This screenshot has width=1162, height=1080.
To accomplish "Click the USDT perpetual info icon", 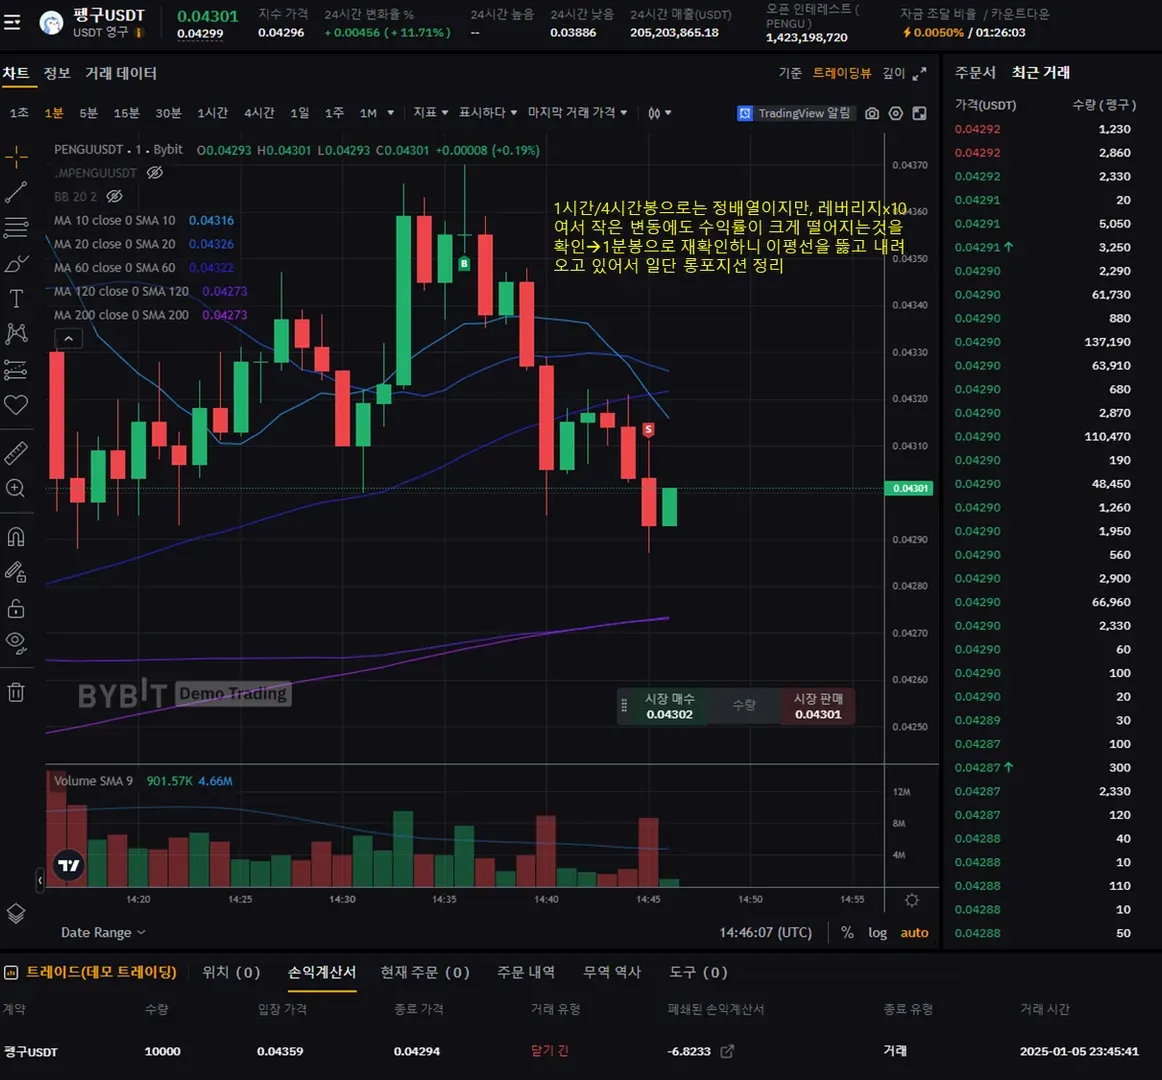I will (x=139, y=33).
